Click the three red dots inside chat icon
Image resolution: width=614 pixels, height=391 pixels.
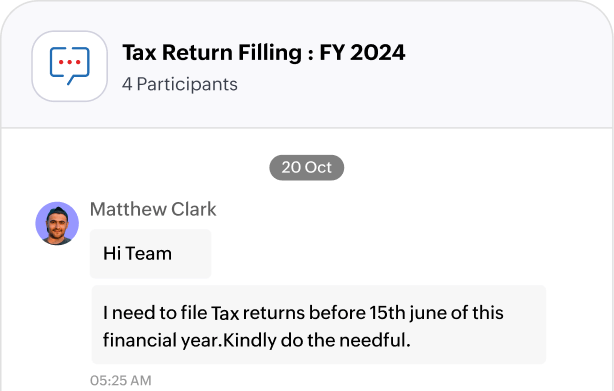coord(69,62)
